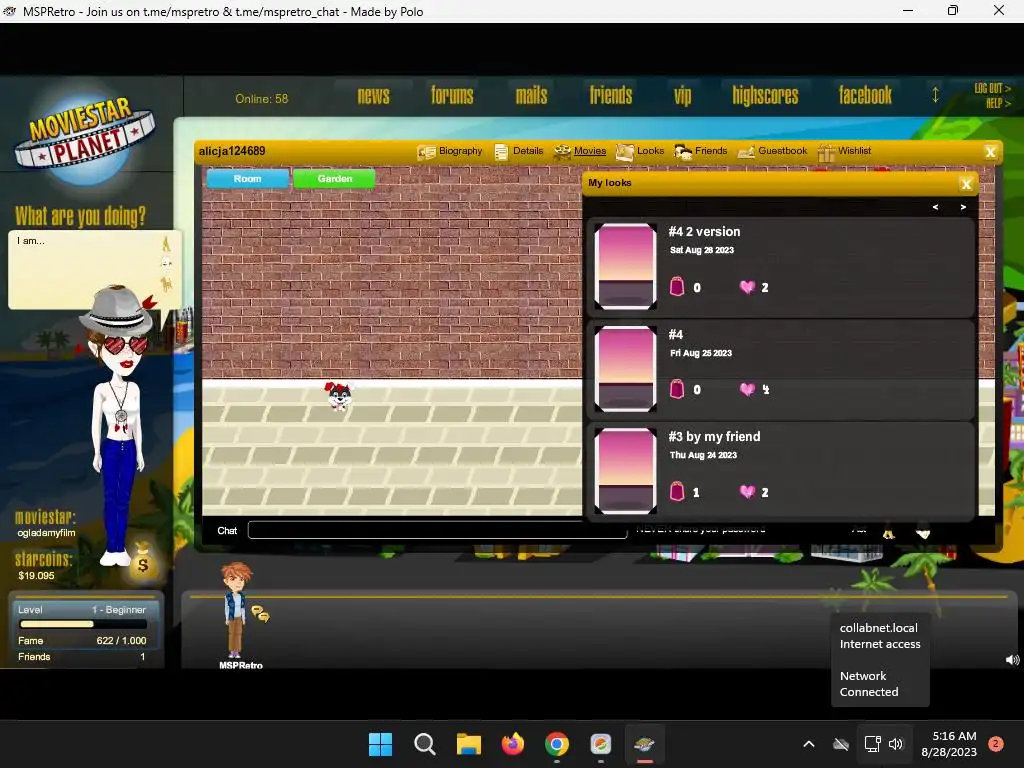Focus the Chat input field

click(438, 530)
